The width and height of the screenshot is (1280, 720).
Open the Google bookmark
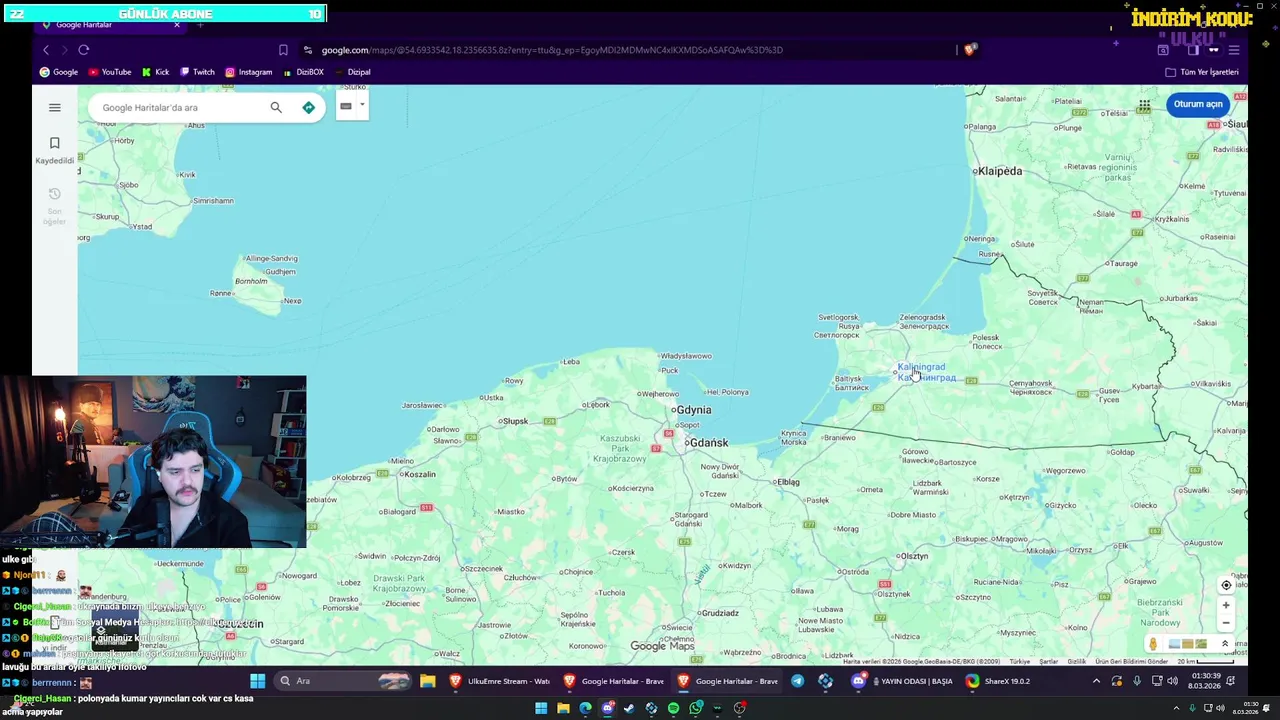pyautogui.click(x=58, y=72)
